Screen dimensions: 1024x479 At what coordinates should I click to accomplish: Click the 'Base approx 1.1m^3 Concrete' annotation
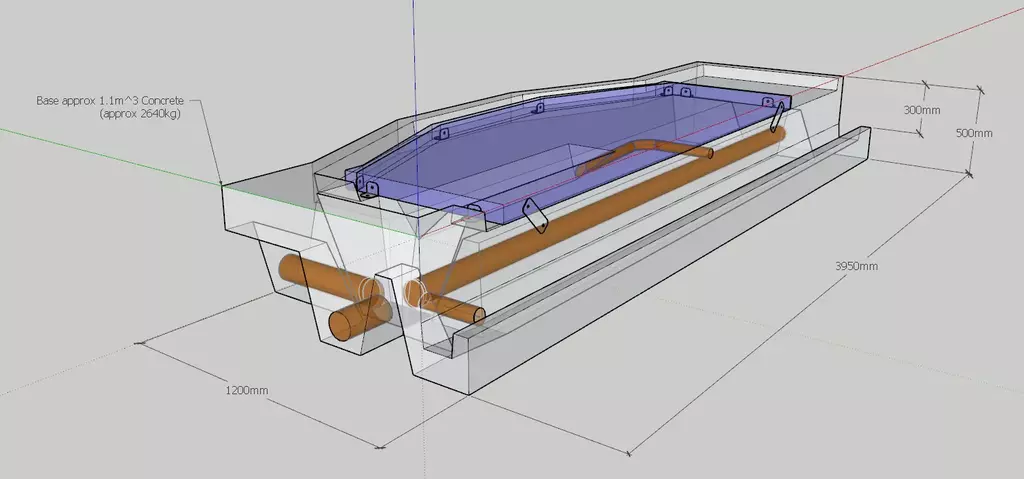tap(110, 101)
